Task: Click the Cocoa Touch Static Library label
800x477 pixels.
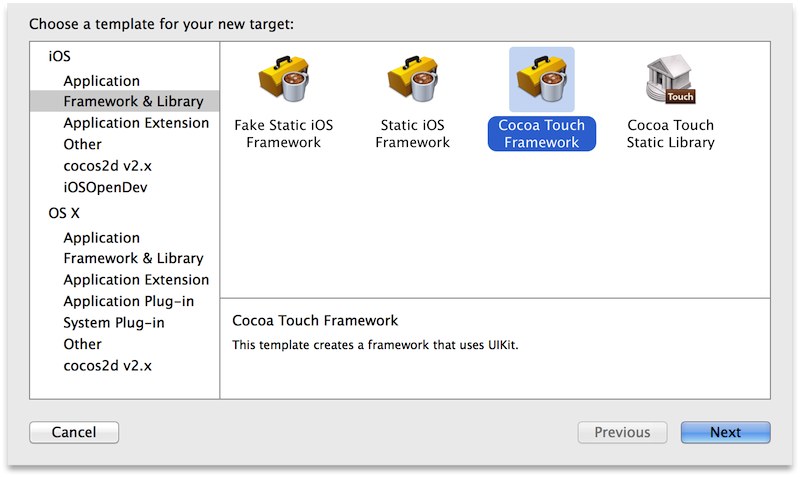Action: 670,134
